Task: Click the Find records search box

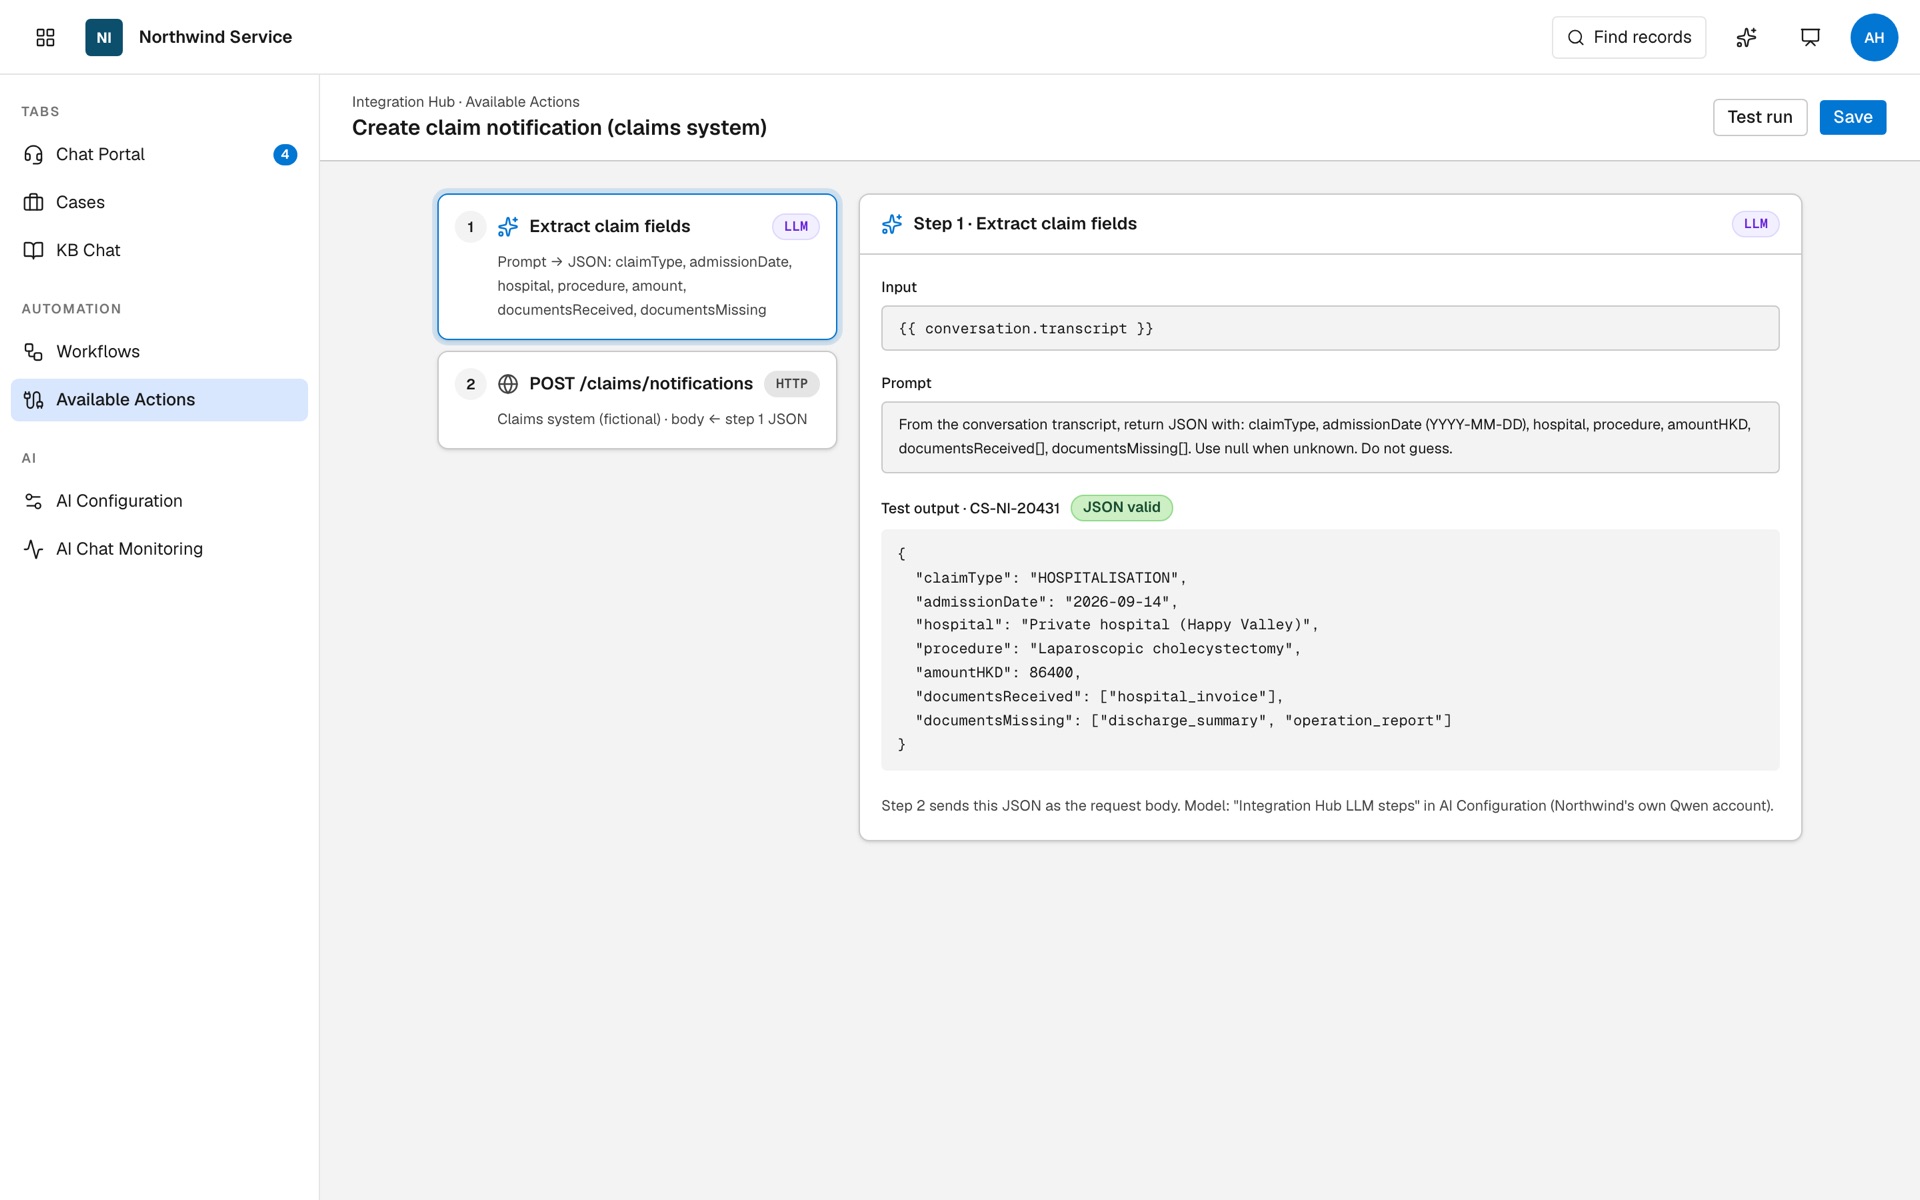Action: click(1628, 37)
